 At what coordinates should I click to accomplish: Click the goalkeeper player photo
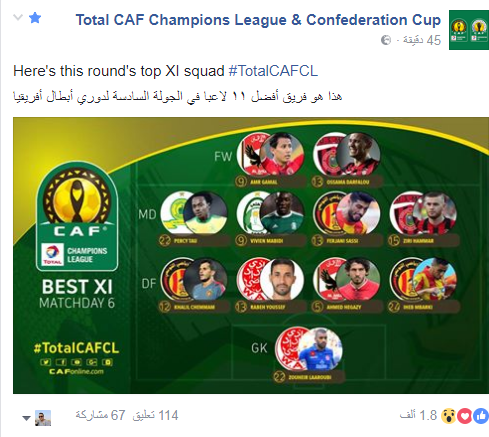320,349
